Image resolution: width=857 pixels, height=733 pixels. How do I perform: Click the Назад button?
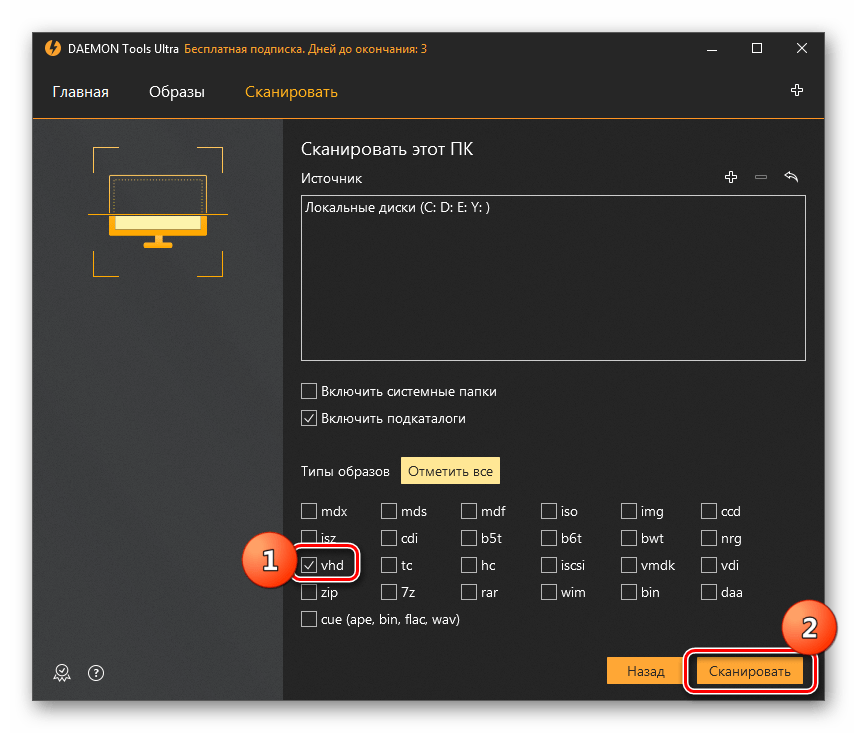[x=646, y=671]
